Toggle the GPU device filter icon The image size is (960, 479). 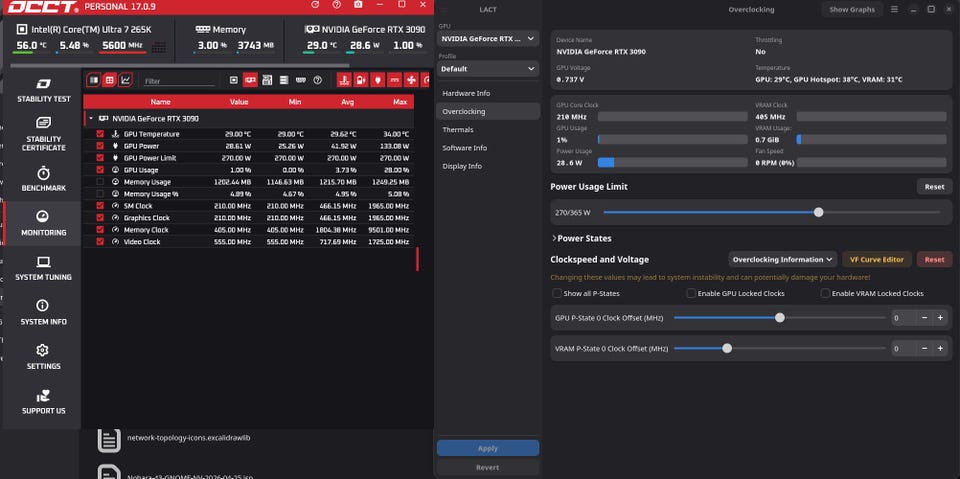[x=250, y=80]
